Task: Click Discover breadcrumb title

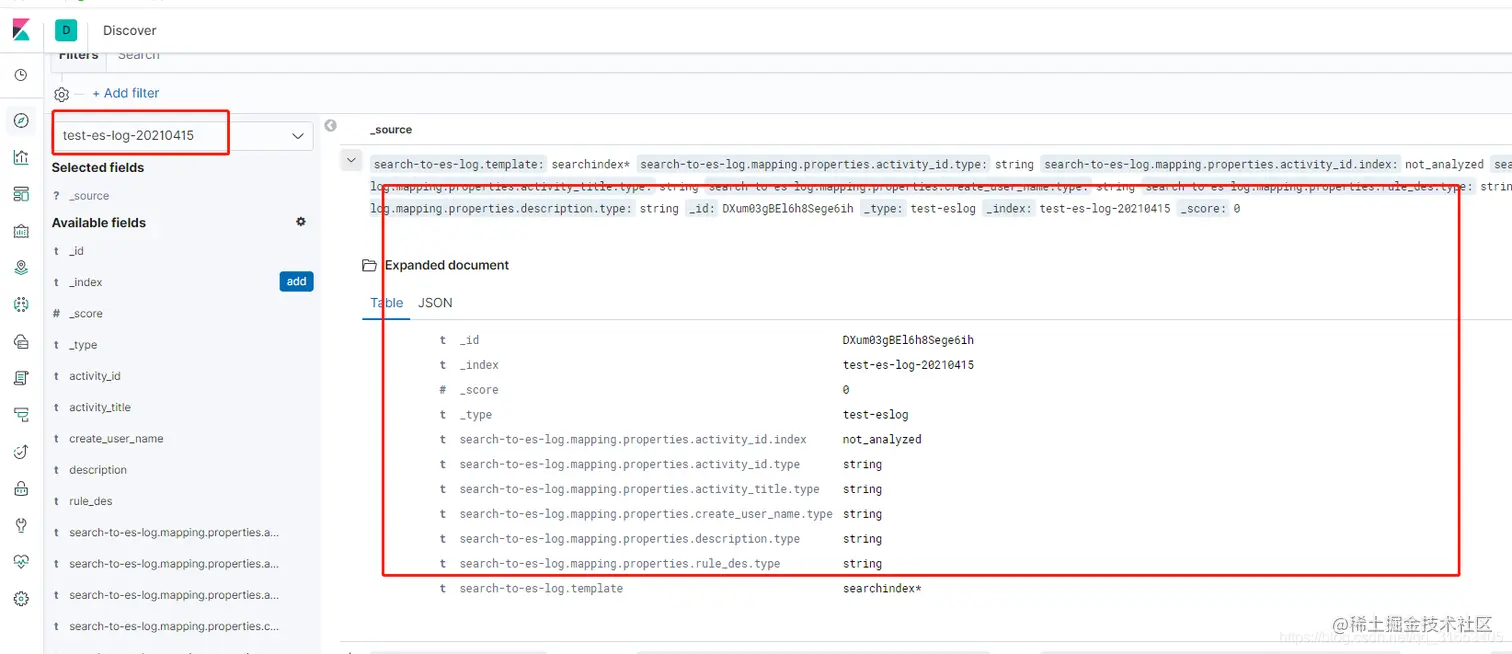Action: [130, 30]
